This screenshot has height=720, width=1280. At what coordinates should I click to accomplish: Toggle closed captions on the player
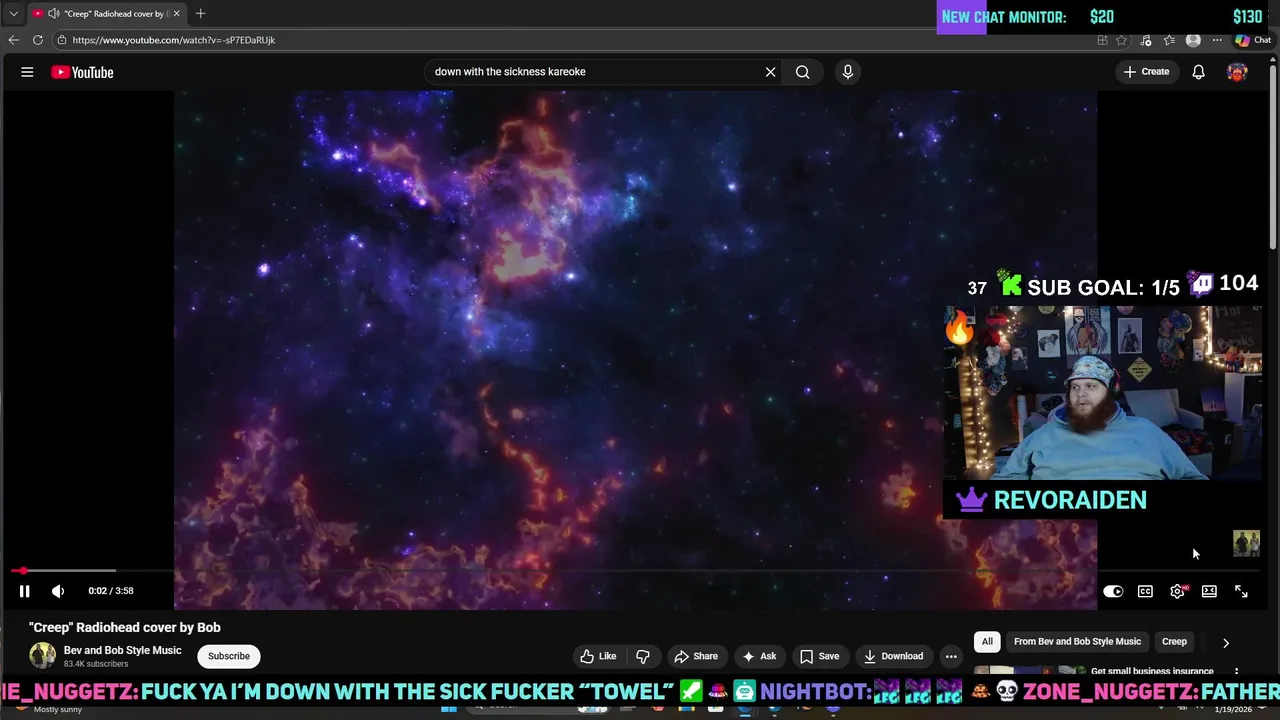(x=1145, y=591)
